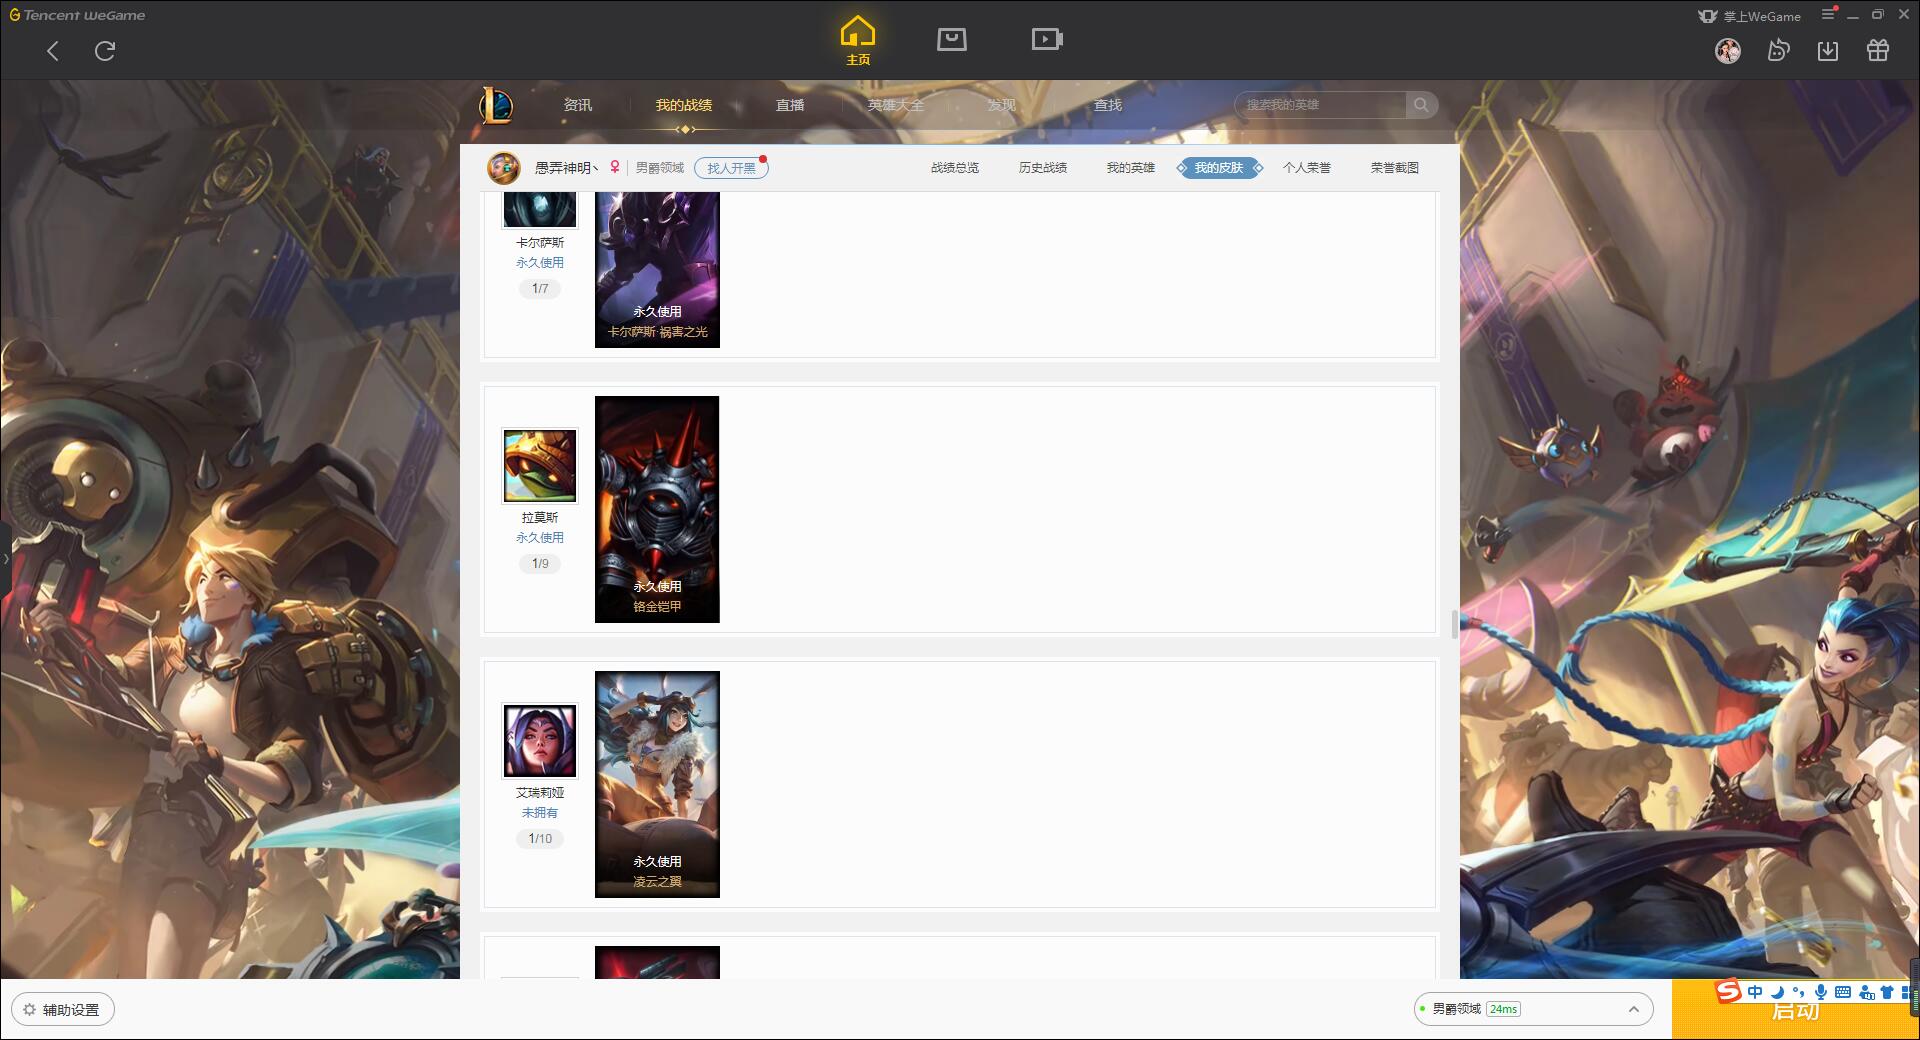Switch to 战绩总览 sub-tab

pyautogui.click(x=955, y=168)
